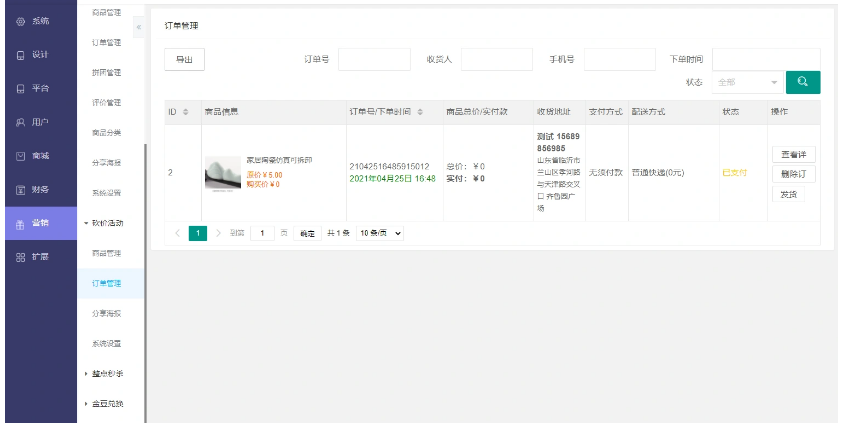Focus the 收货人 search field

click(497, 60)
